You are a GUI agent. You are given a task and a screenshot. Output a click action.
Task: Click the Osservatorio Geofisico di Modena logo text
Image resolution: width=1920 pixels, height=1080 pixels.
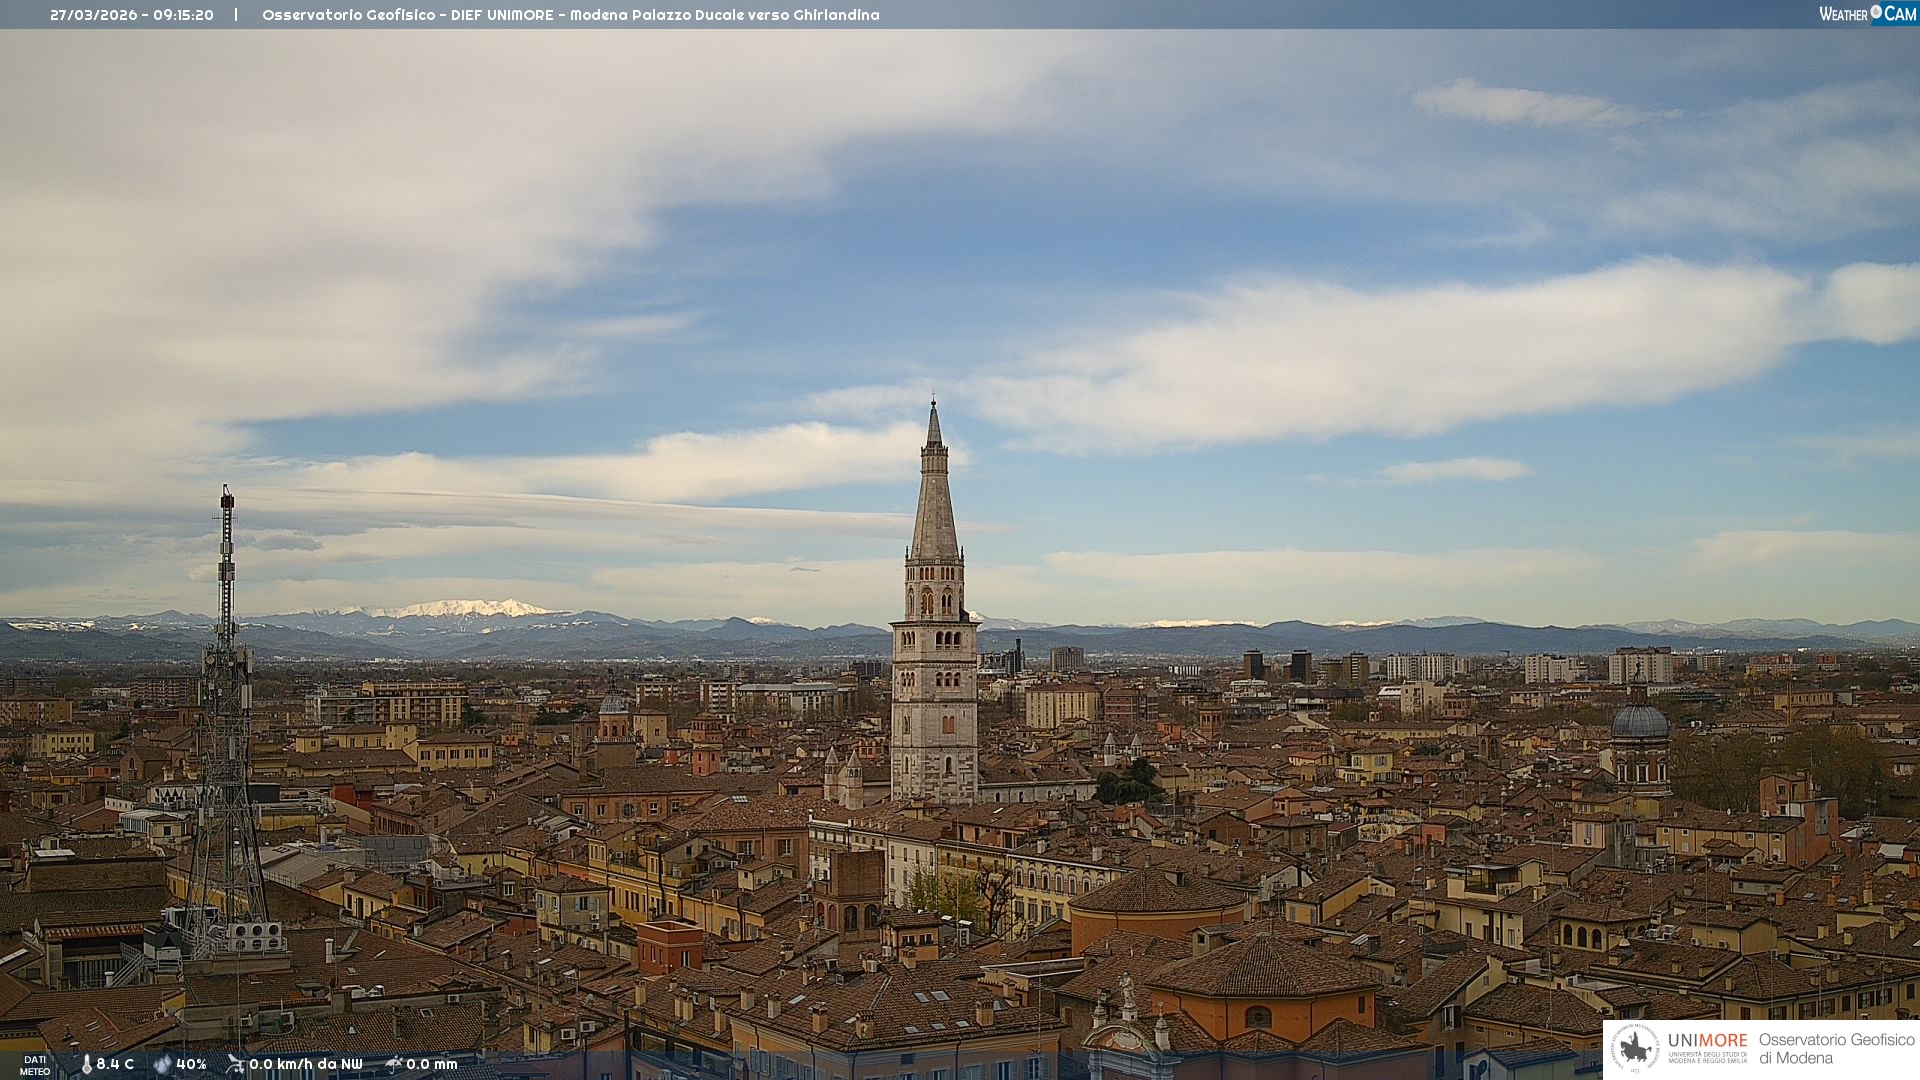pos(1836,1049)
